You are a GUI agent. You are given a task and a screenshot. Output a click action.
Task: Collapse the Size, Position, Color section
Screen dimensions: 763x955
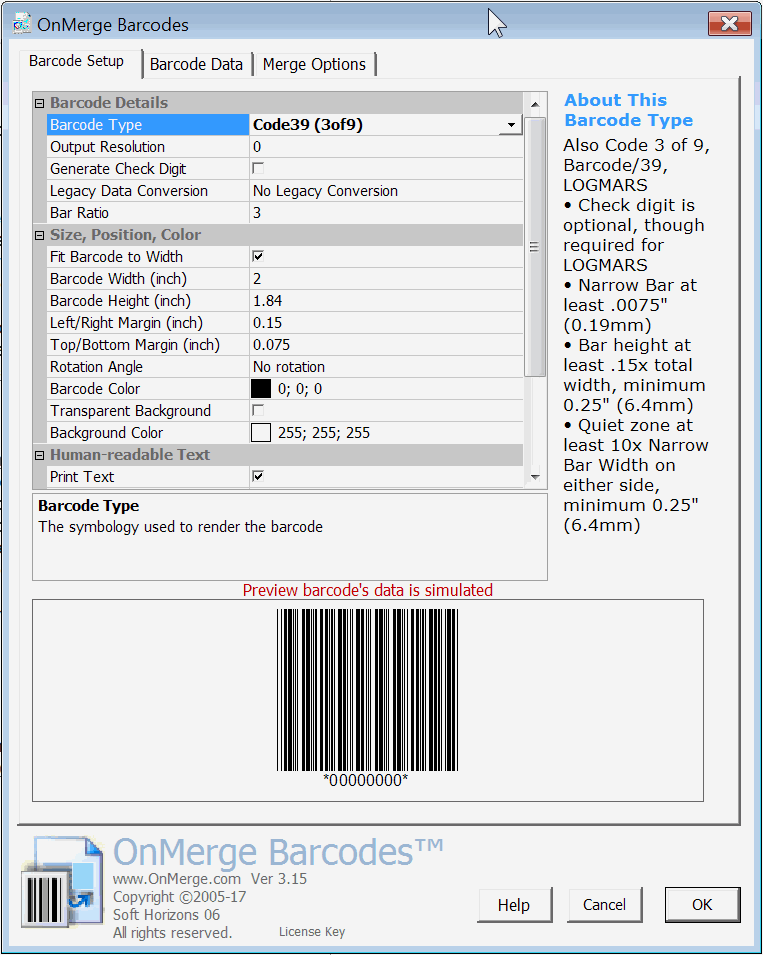coord(40,235)
